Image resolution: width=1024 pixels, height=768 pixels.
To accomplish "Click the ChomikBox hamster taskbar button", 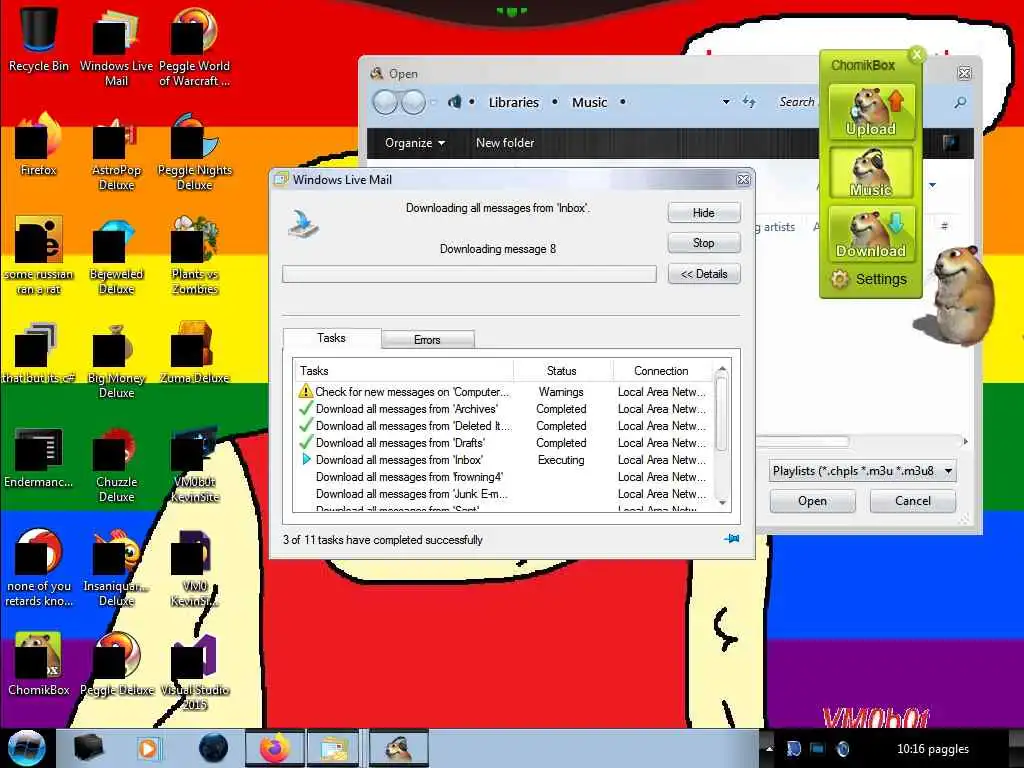I will point(399,748).
